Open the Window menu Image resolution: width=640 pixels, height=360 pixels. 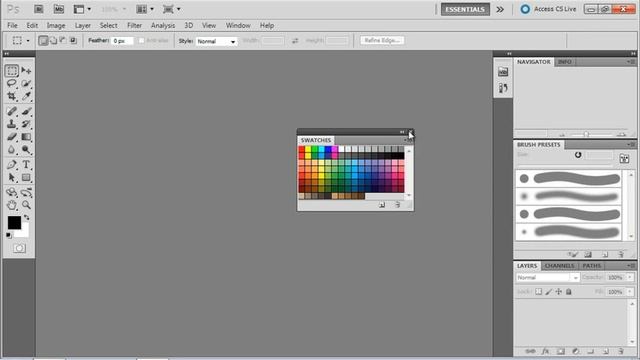point(238,25)
